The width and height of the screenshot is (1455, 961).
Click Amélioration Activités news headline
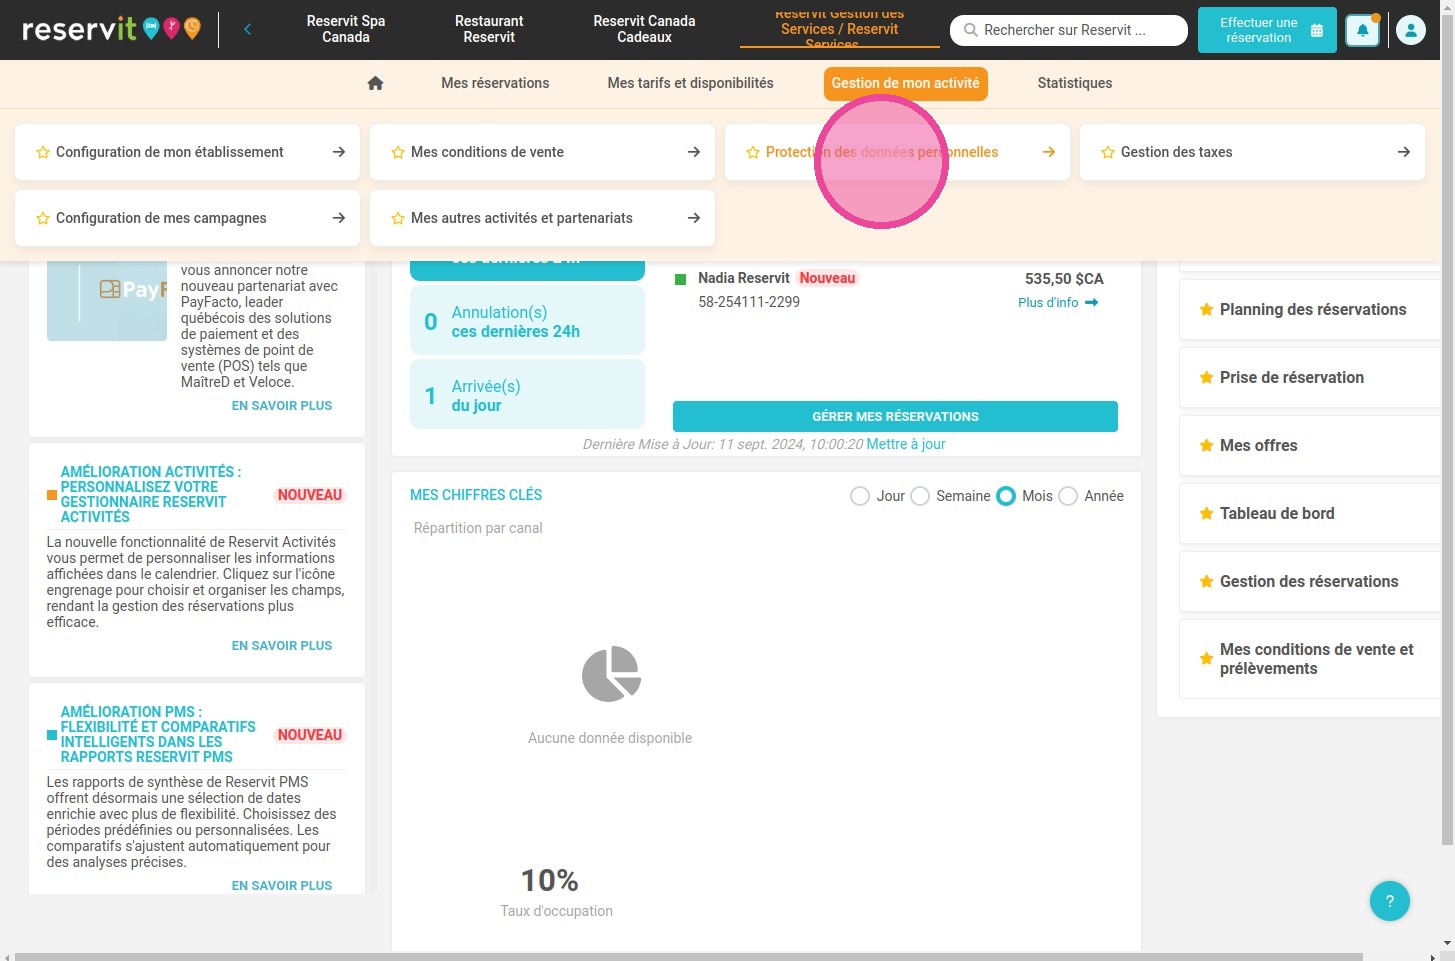tap(151, 494)
